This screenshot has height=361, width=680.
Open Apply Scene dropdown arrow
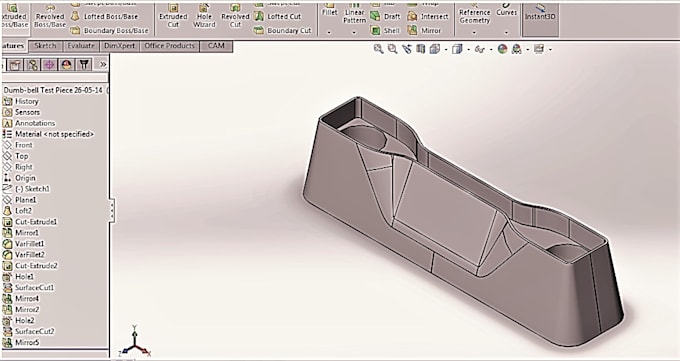(x=527, y=50)
